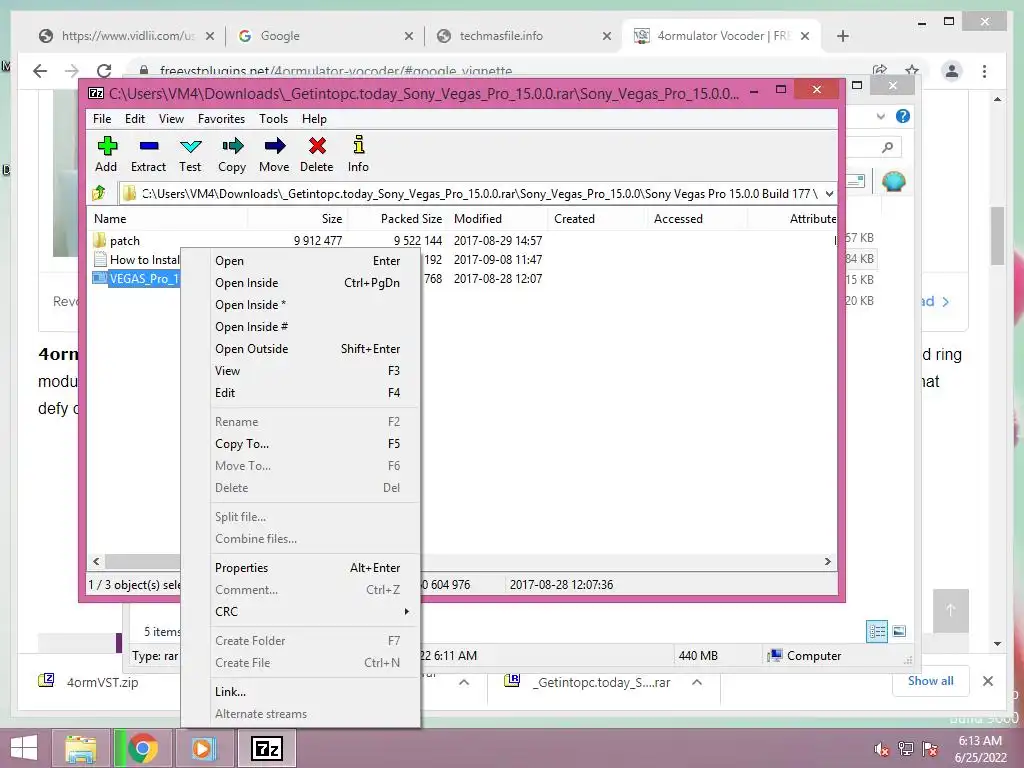Open the Chrome profile avatar
This screenshot has width=1024, height=768.
952,71
